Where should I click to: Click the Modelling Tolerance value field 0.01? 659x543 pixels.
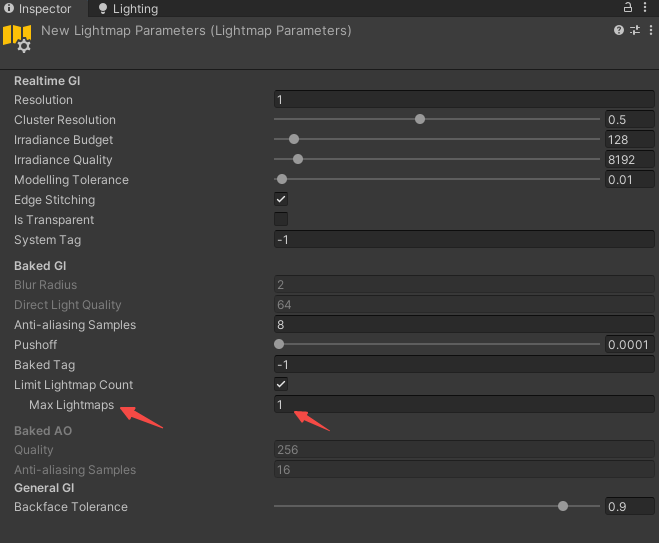coord(630,179)
